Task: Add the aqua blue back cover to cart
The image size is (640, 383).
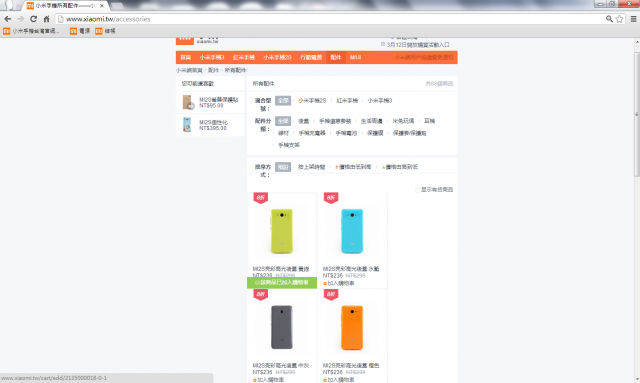Action: [x=339, y=283]
